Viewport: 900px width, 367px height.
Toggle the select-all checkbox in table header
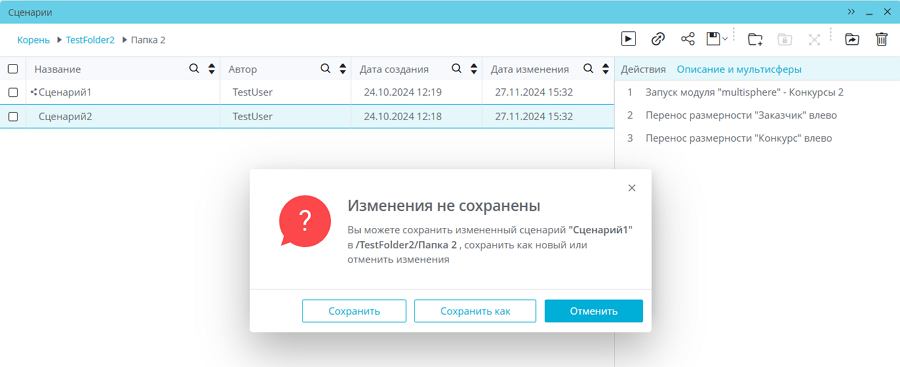tap(13, 69)
